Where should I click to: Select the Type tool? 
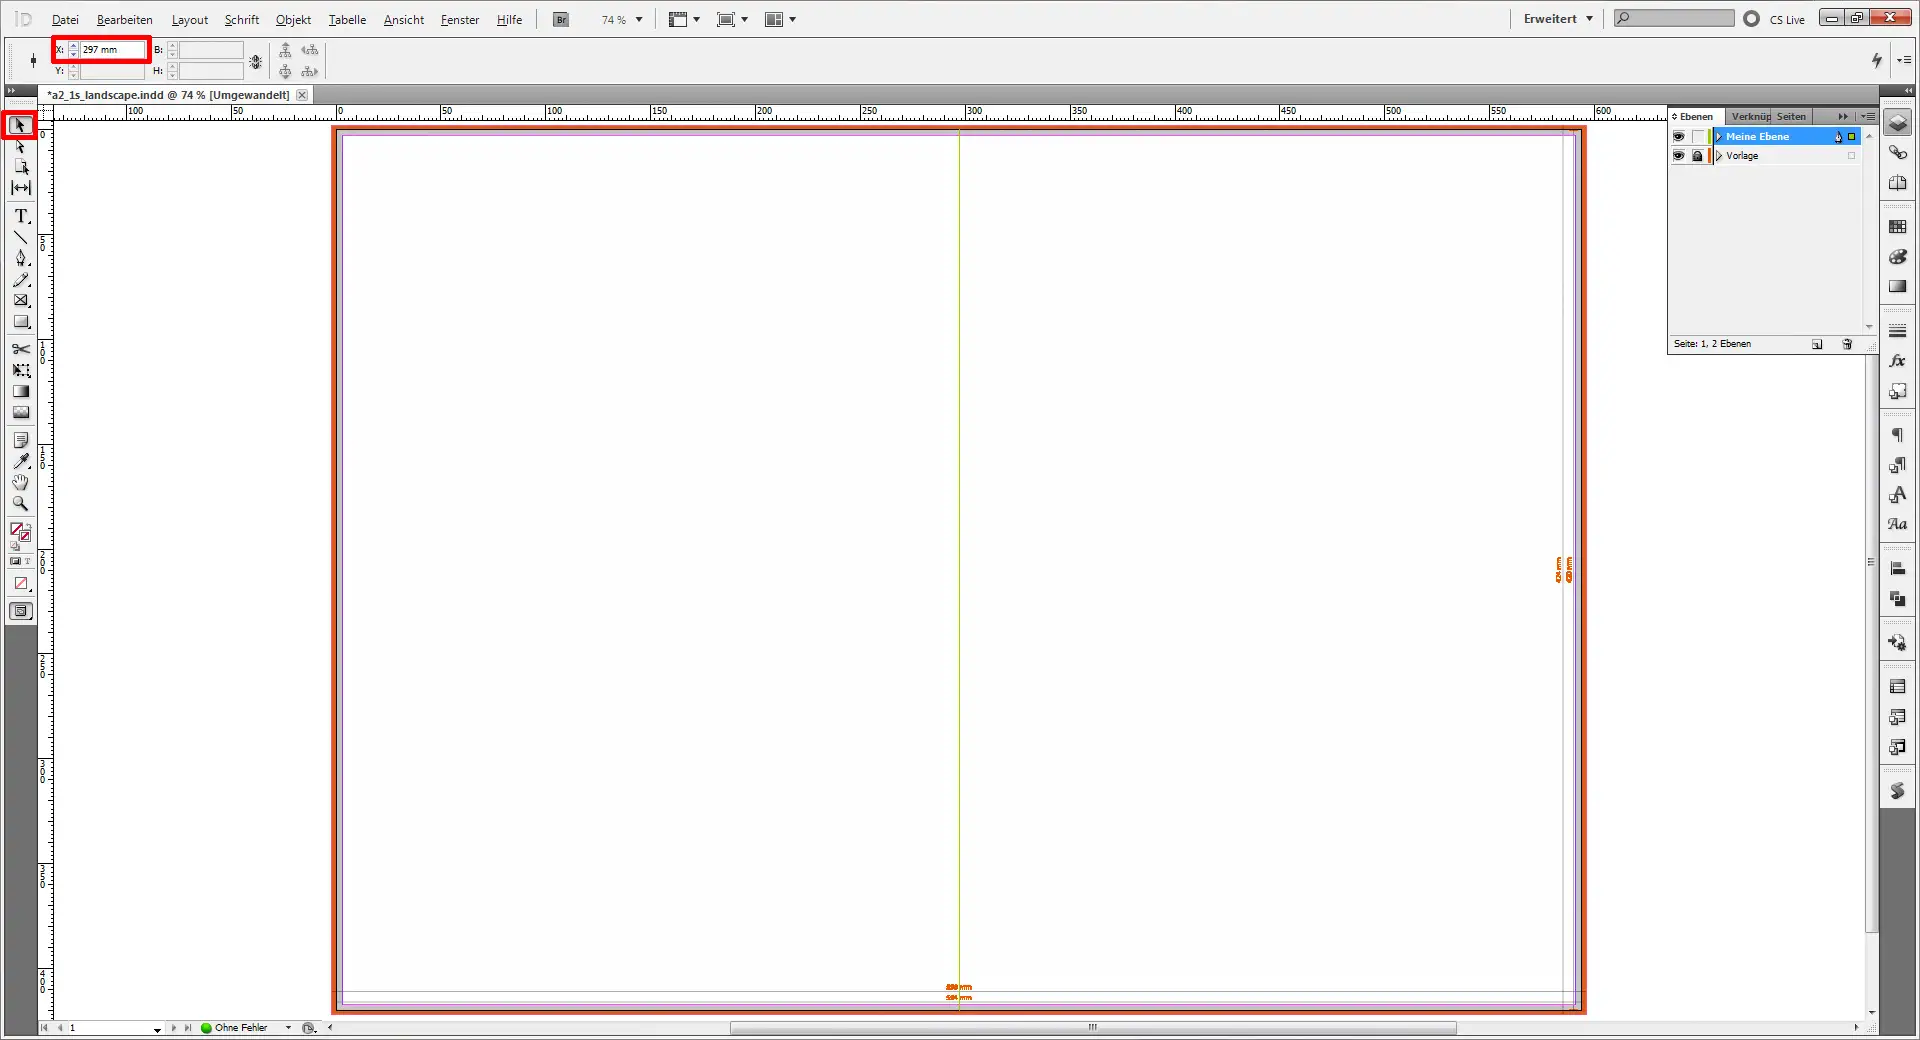tap(20, 215)
